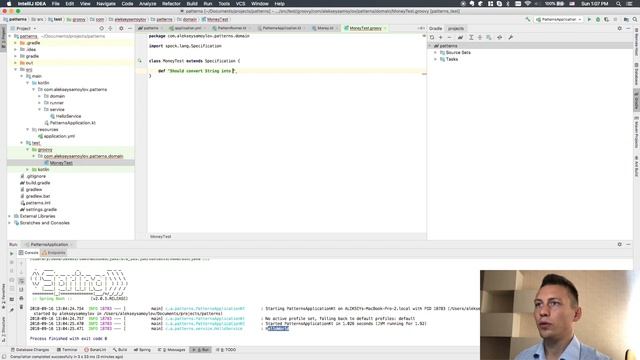This screenshot has height=360, width=640.
Task: Select HelloService in project tree
Action: [68, 116]
